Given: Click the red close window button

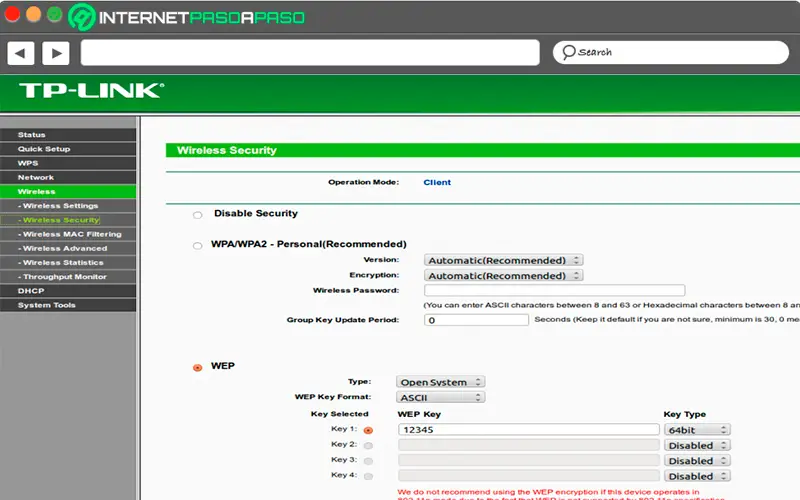Looking at the screenshot, I should pyautogui.click(x=12, y=15).
